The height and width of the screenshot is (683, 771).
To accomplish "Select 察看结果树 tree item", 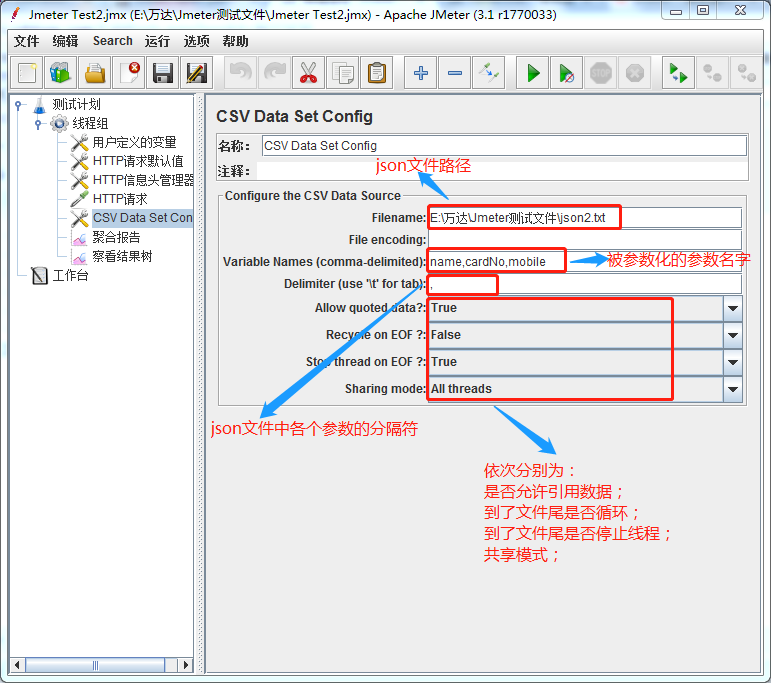I will (122, 257).
